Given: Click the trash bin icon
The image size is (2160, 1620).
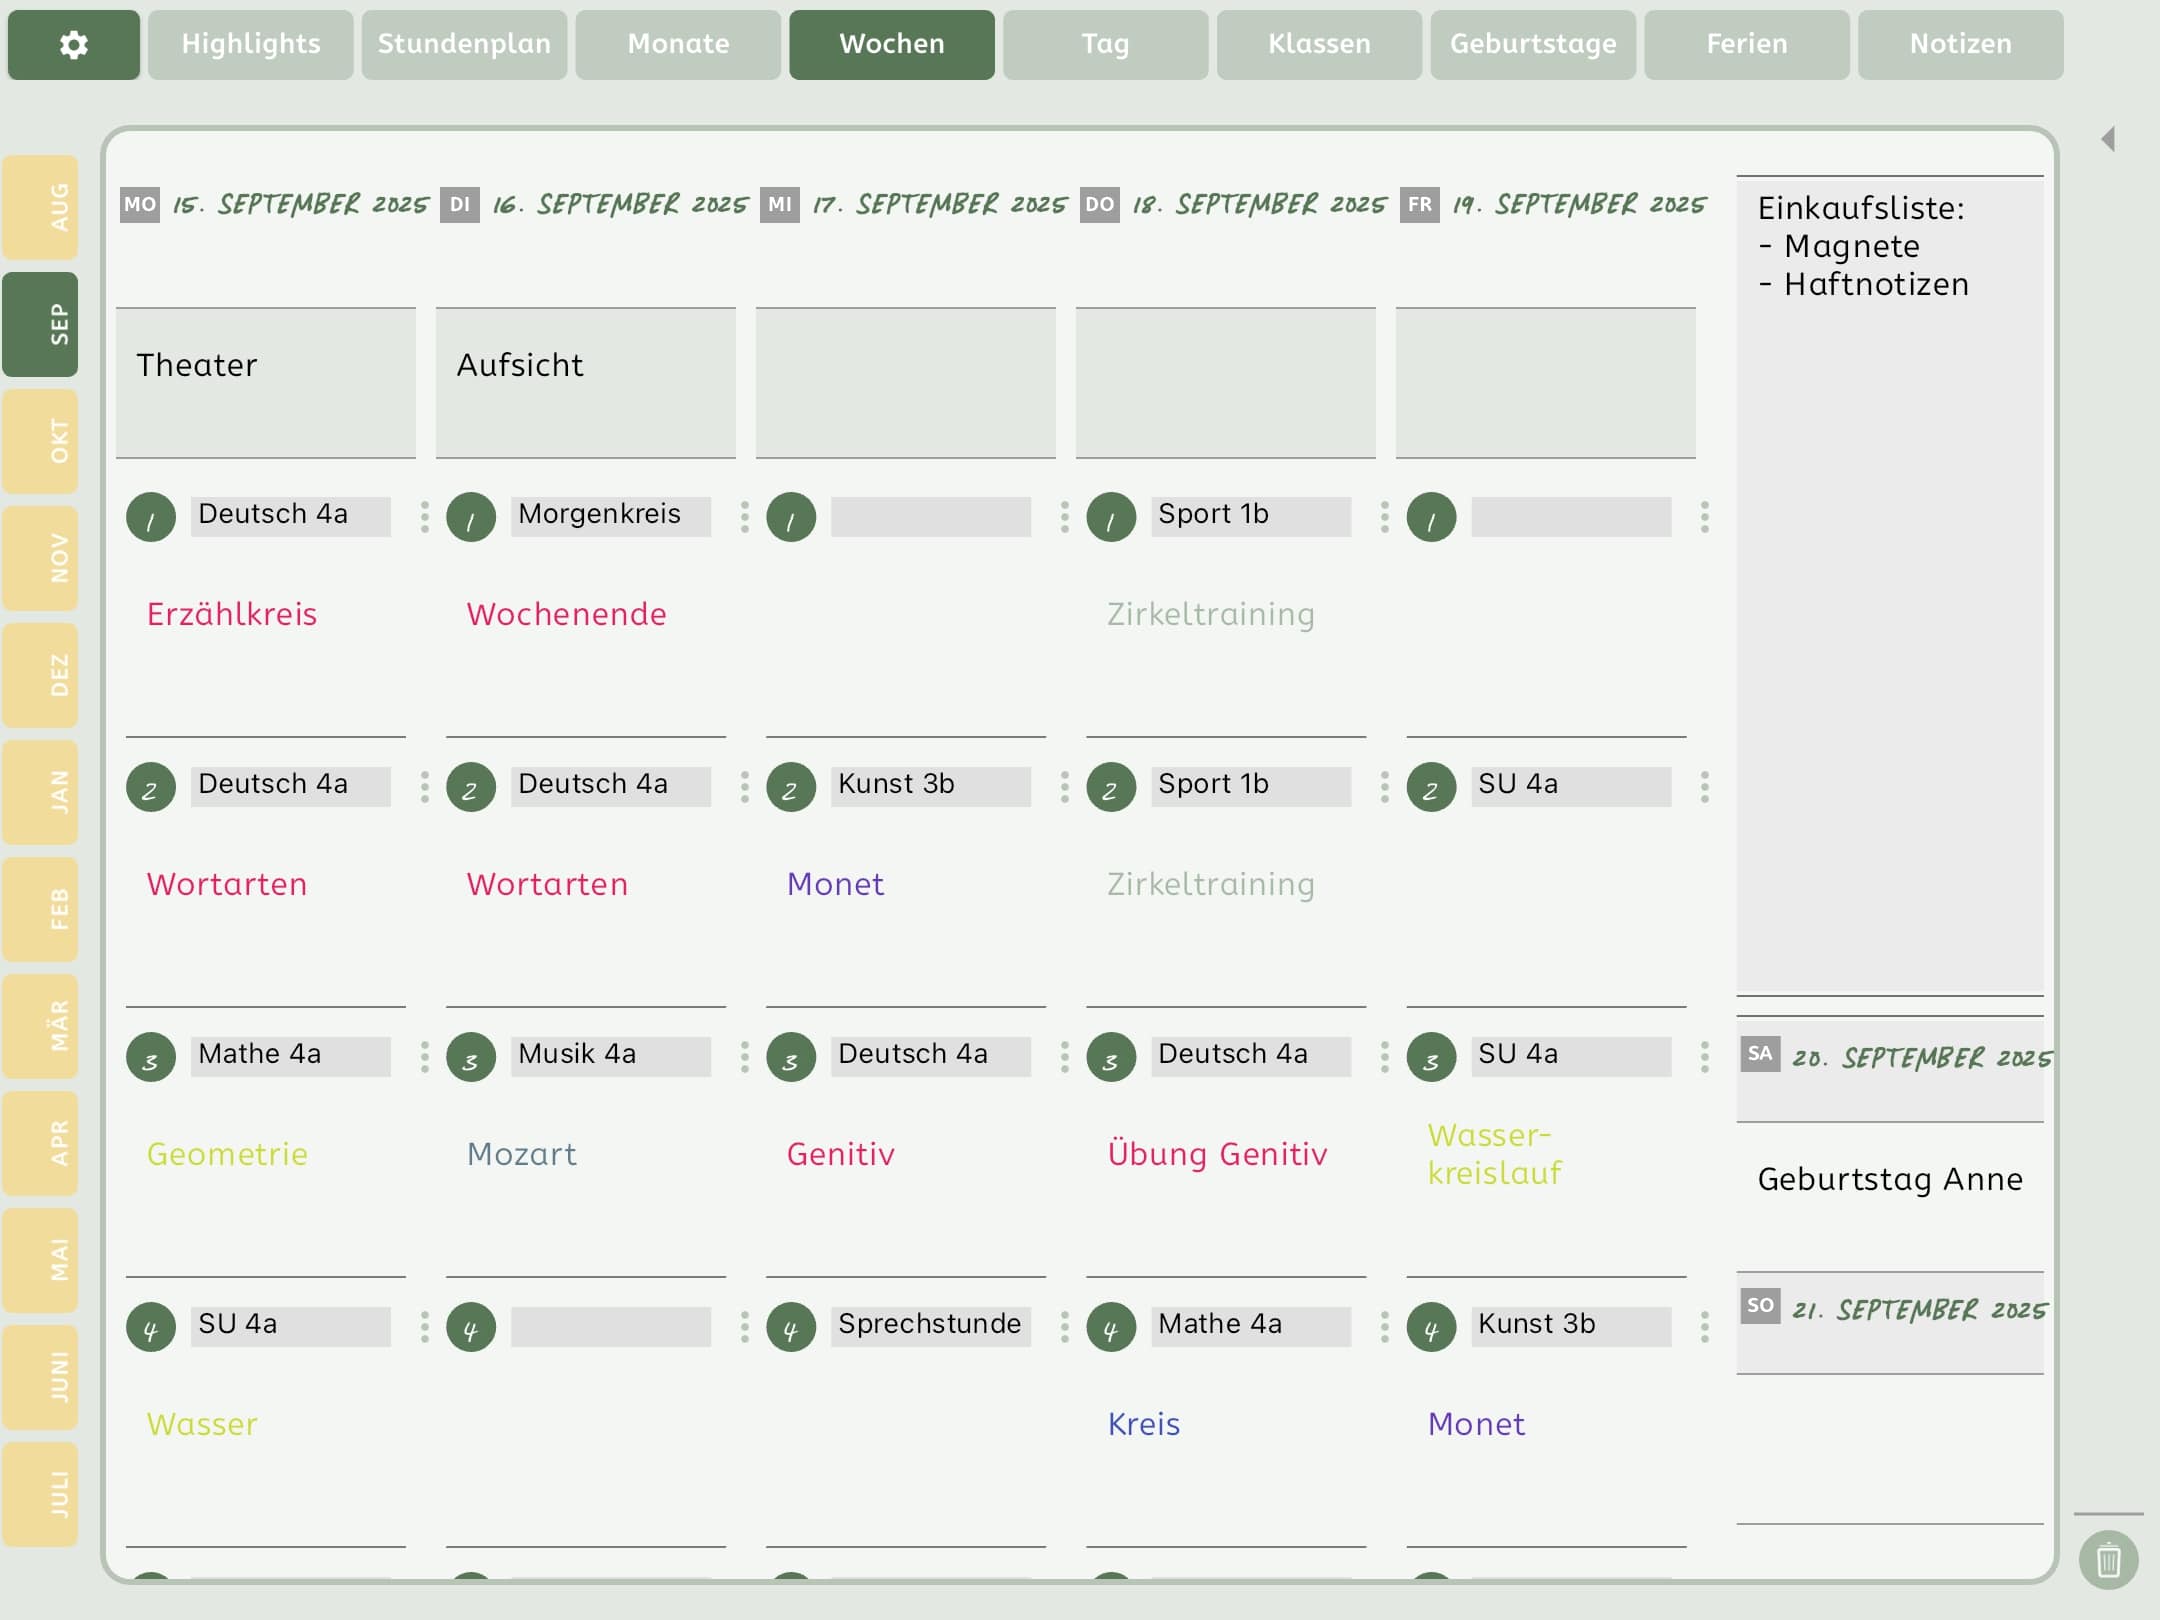Looking at the screenshot, I should click(x=2108, y=1559).
